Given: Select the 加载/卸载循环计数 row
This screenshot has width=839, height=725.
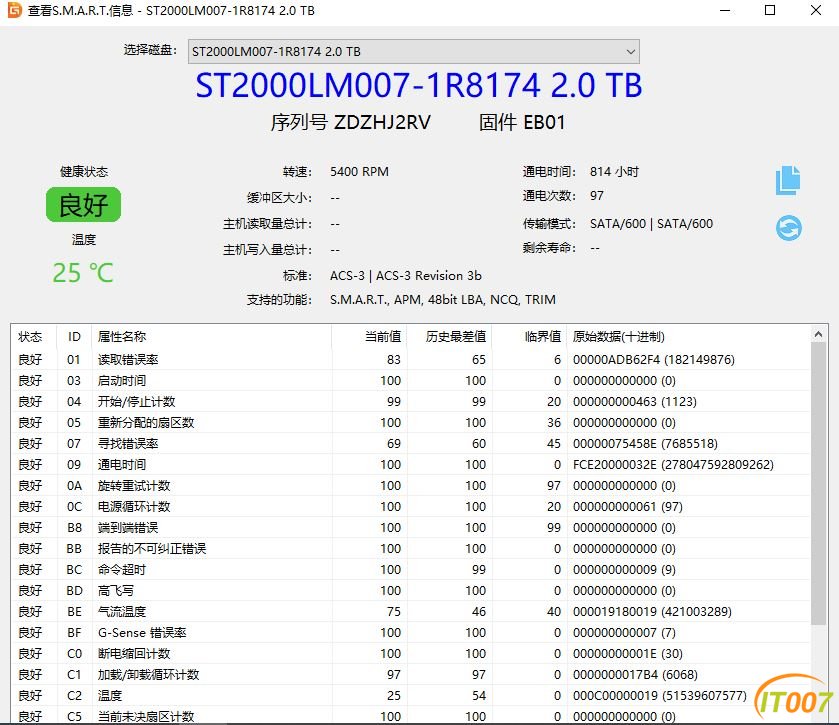Looking at the screenshot, I should 410,674.
